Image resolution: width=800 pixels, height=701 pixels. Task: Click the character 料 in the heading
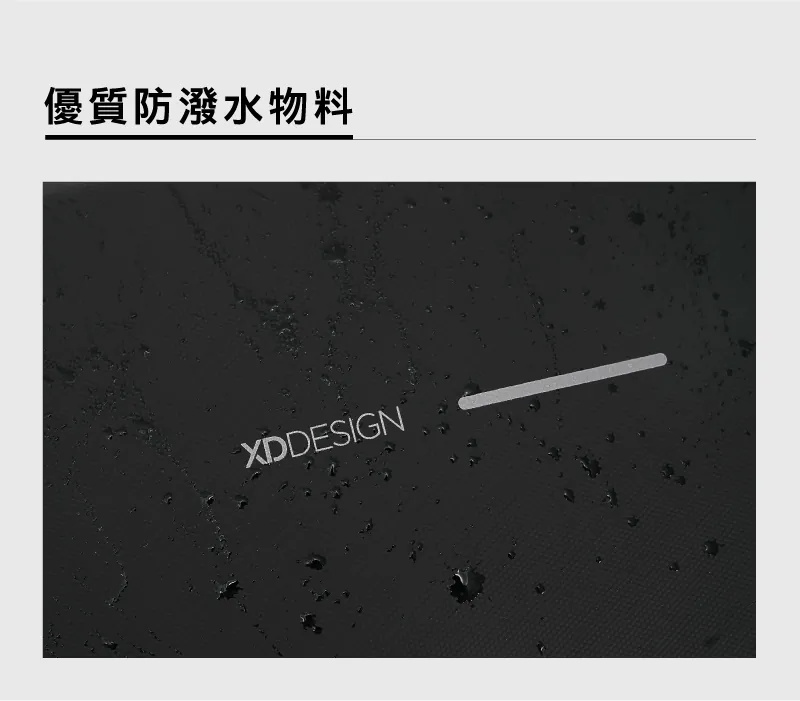[x=333, y=107]
